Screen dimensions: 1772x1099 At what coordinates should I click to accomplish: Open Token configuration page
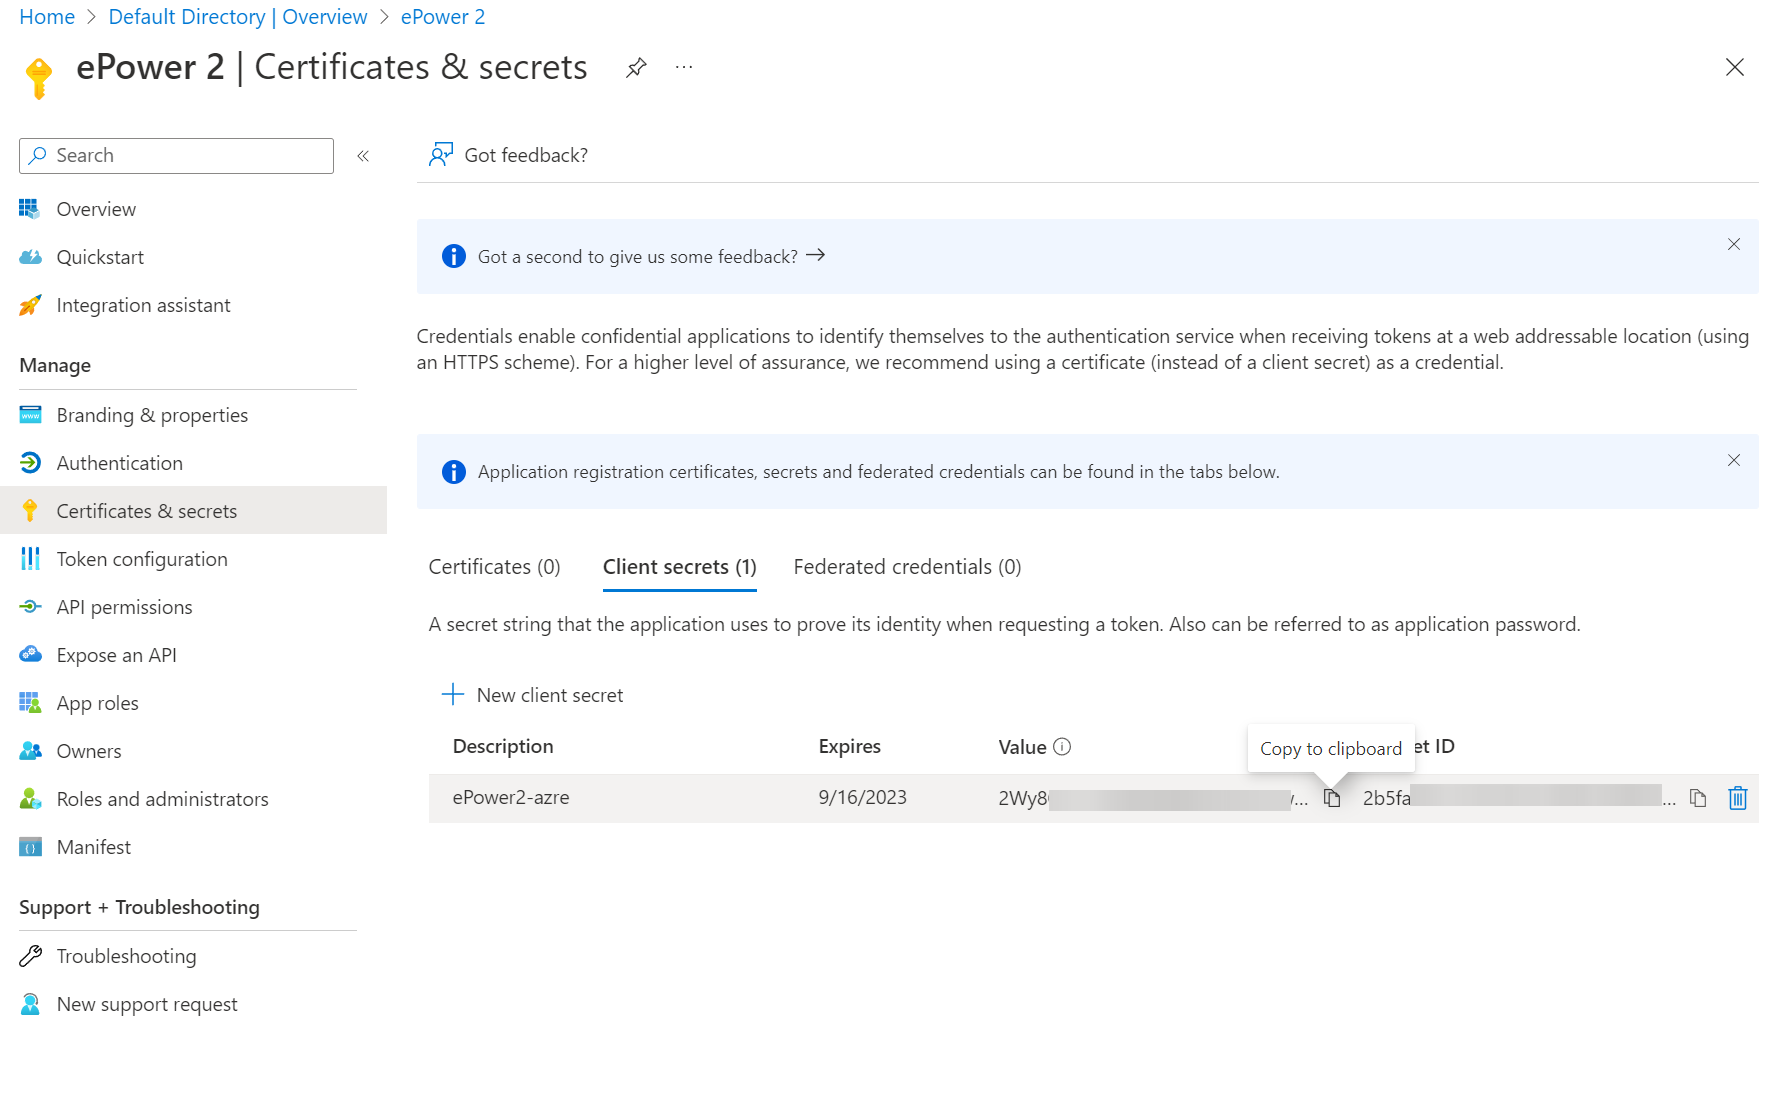point(142,559)
